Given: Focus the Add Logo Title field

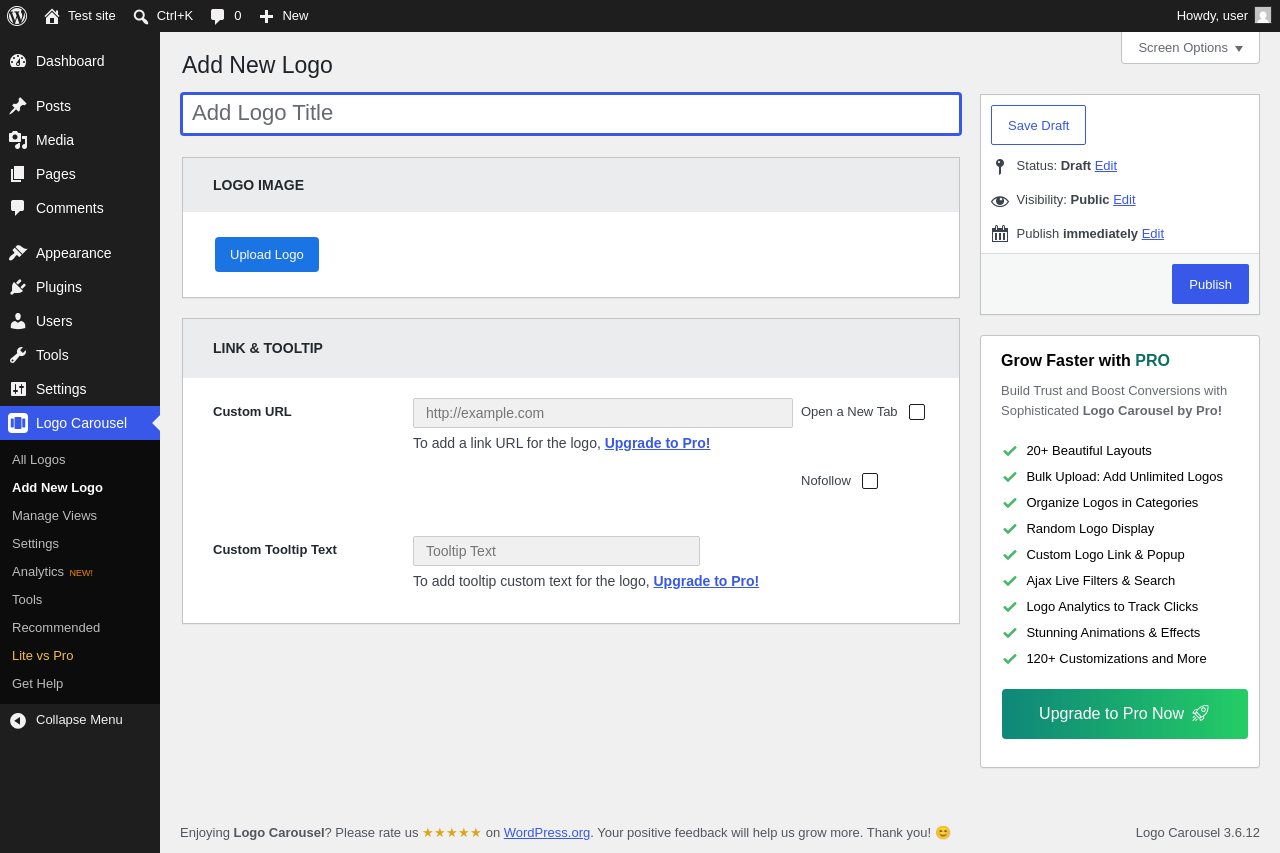Looking at the screenshot, I should tap(571, 114).
